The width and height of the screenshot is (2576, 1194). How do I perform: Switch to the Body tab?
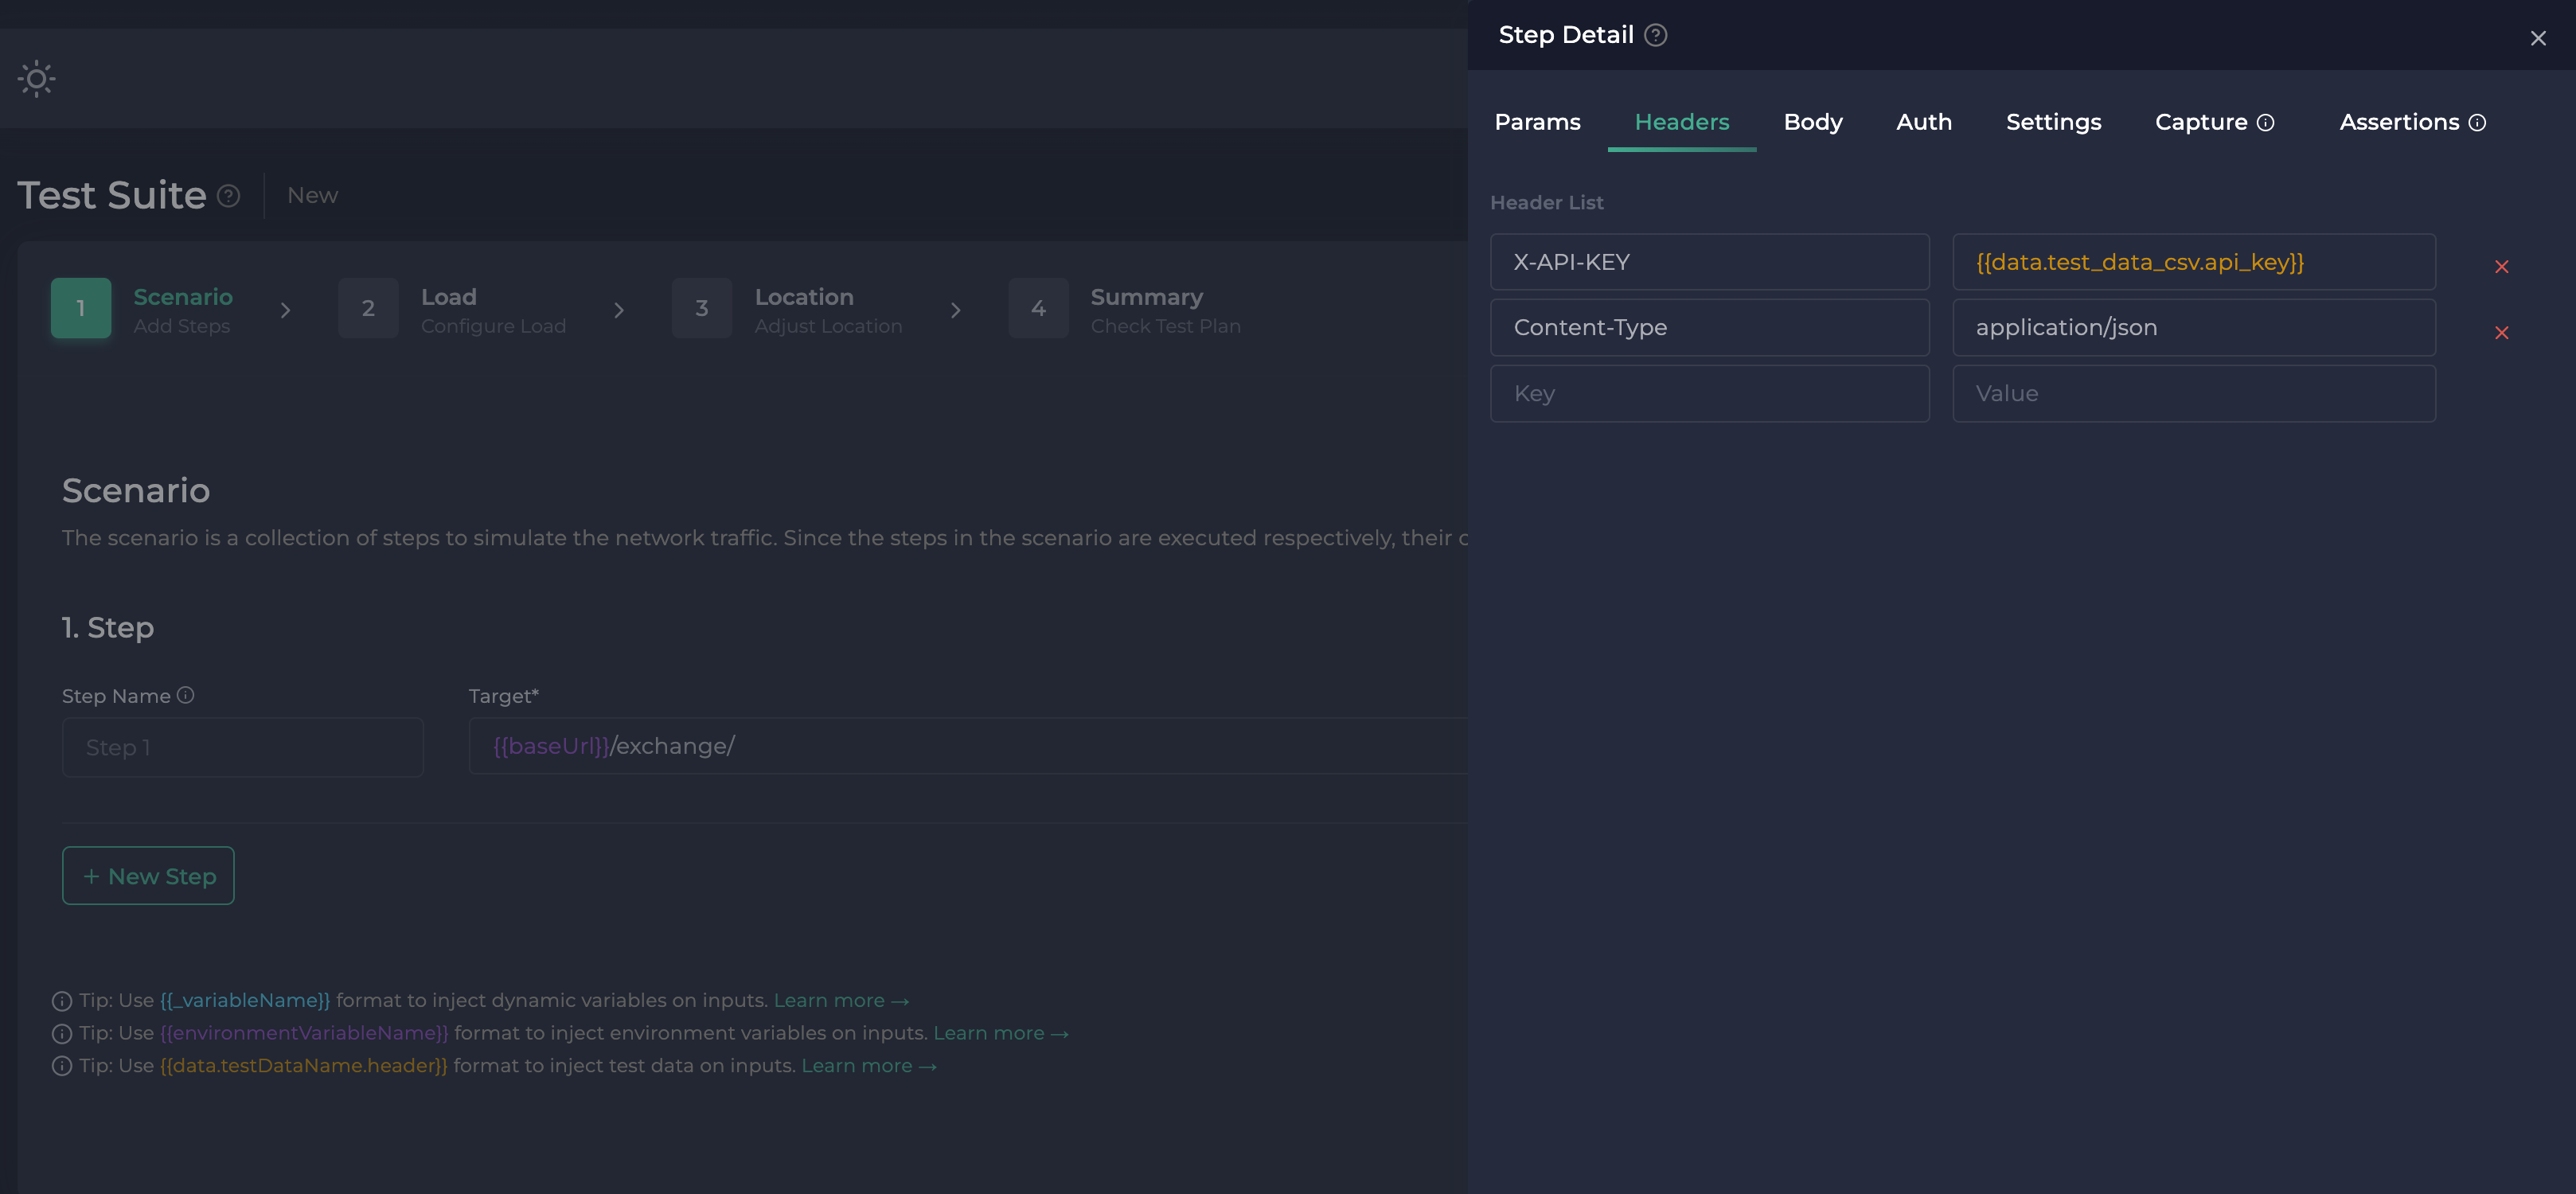pos(1813,121)
